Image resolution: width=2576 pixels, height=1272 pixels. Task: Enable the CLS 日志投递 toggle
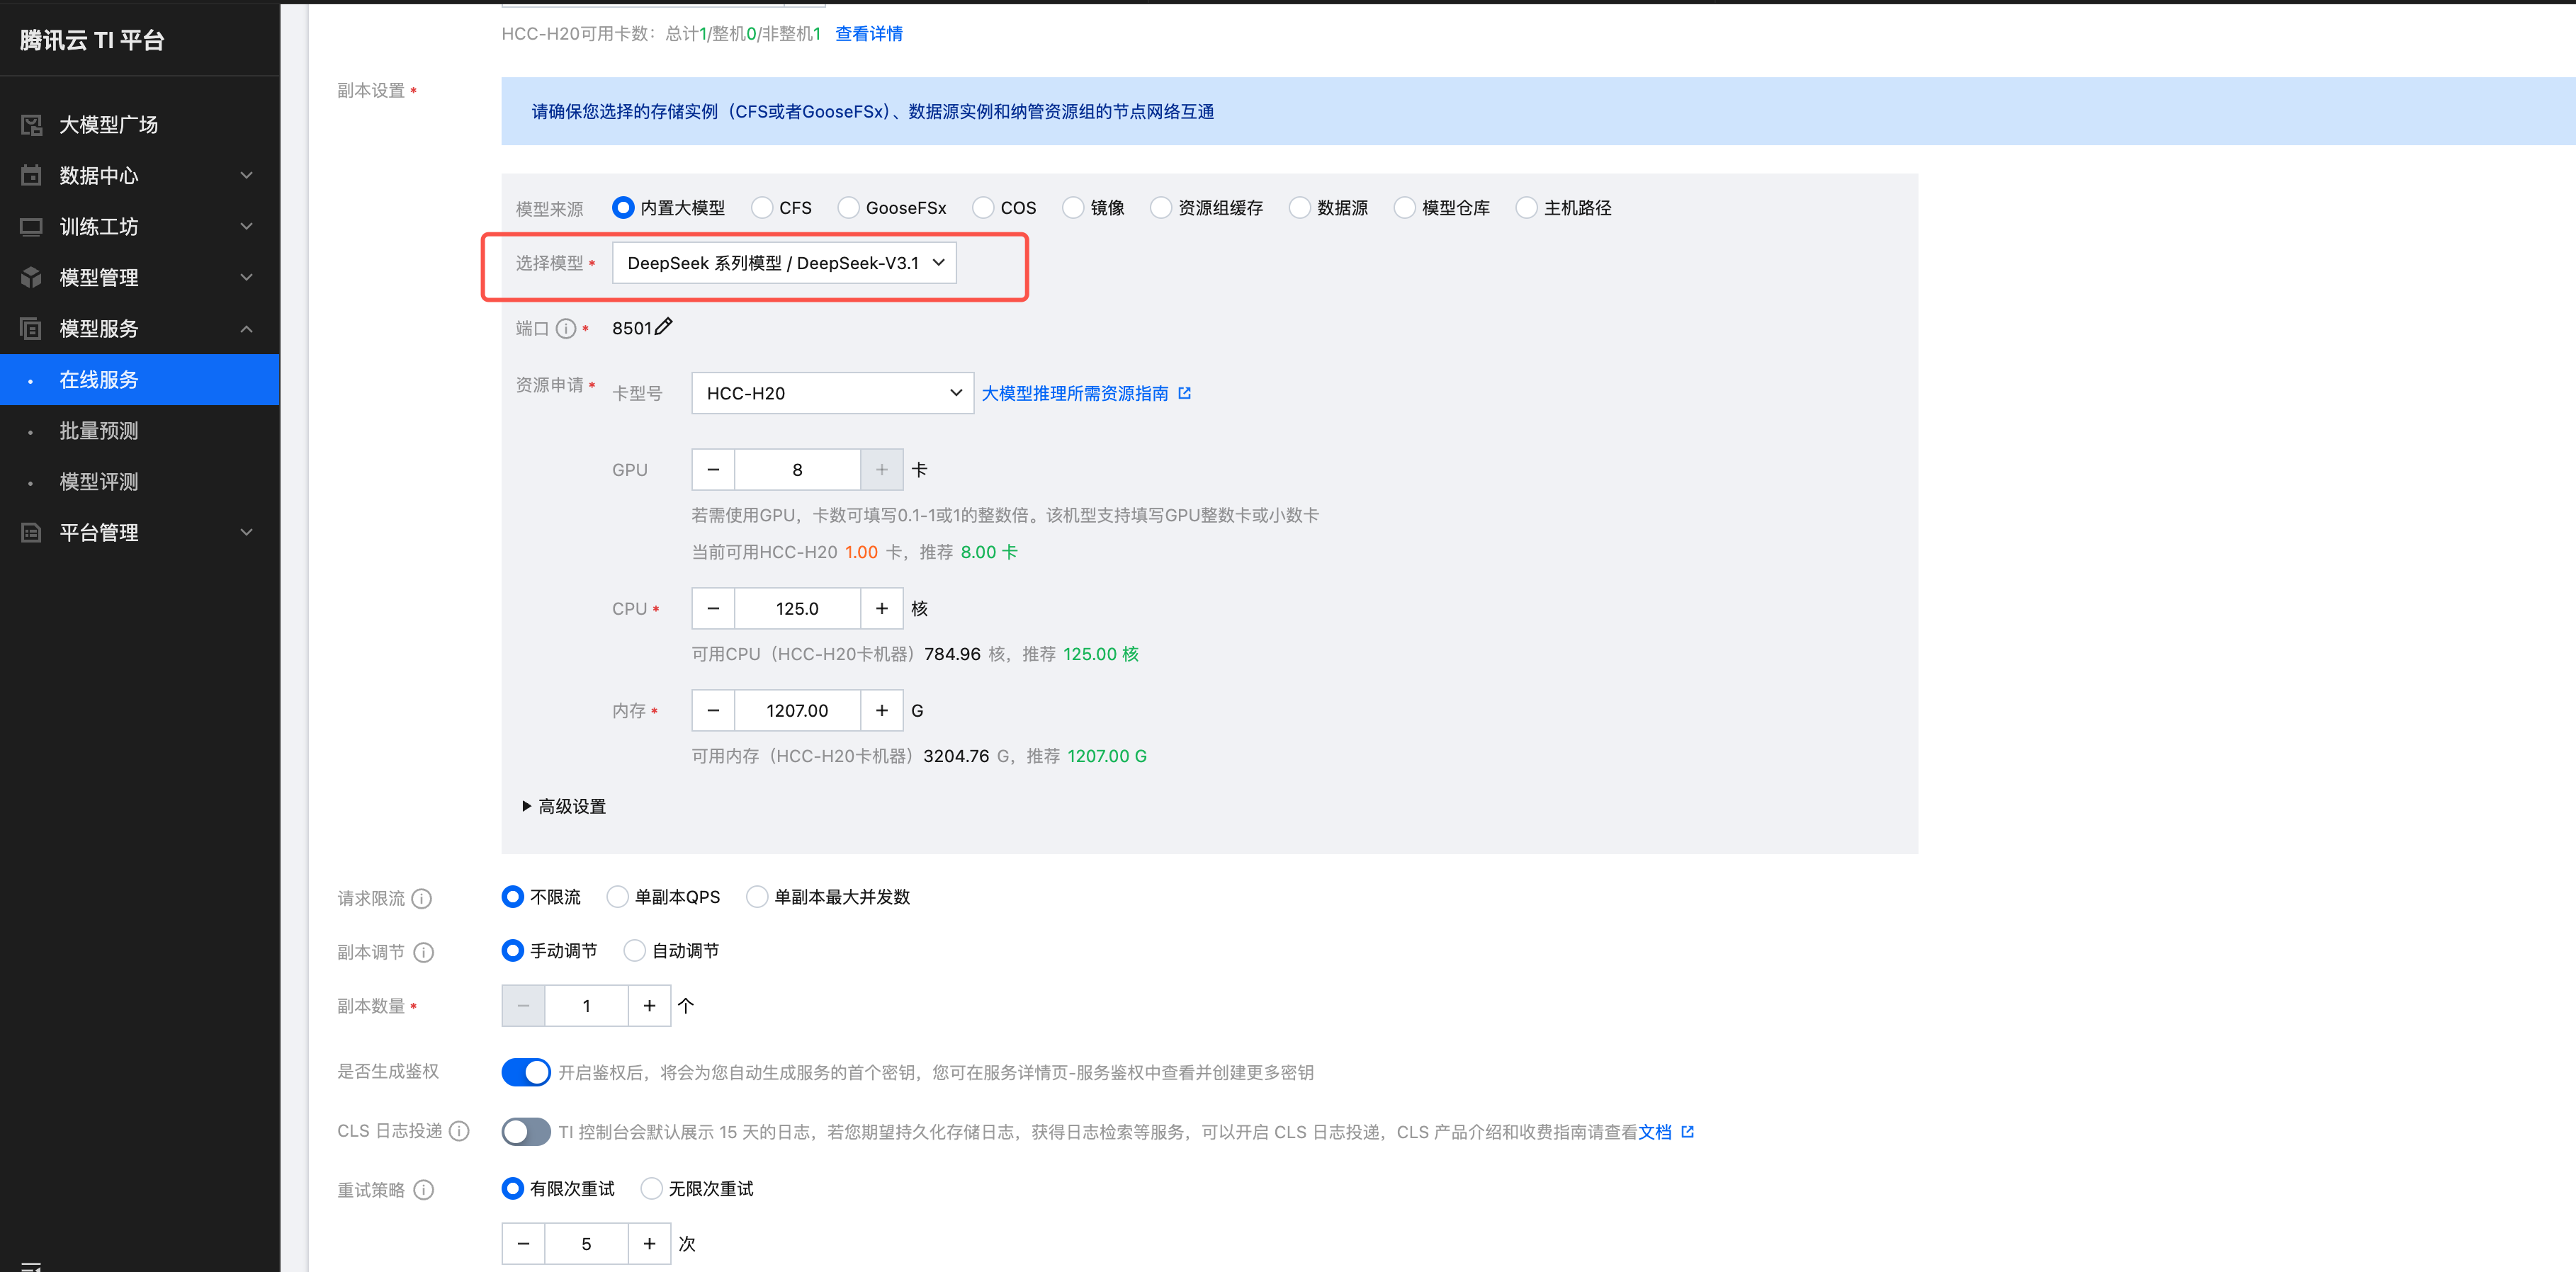click(x=525, y=1131)
